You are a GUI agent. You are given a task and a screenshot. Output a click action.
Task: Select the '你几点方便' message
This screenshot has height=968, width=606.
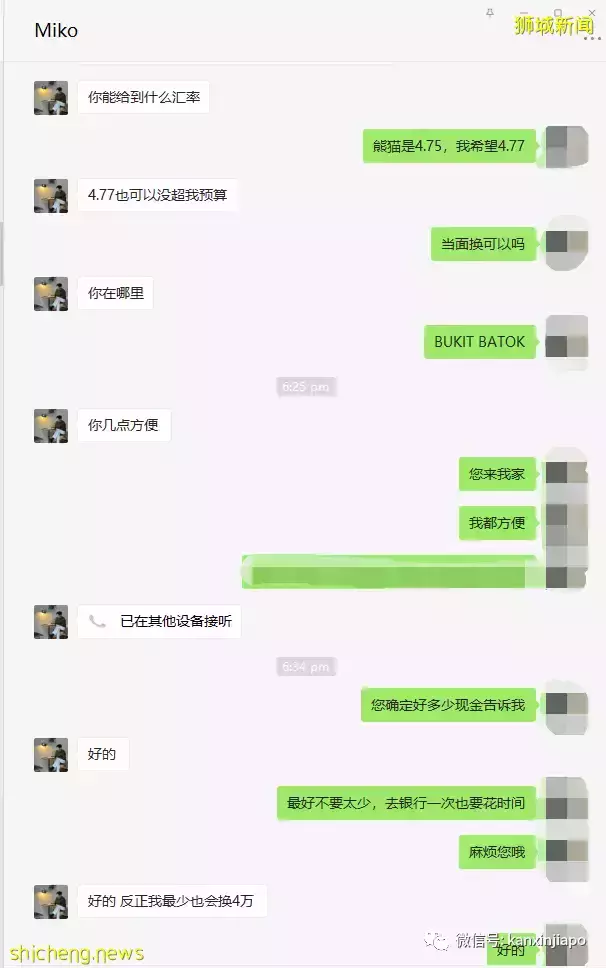coord(123,425)
